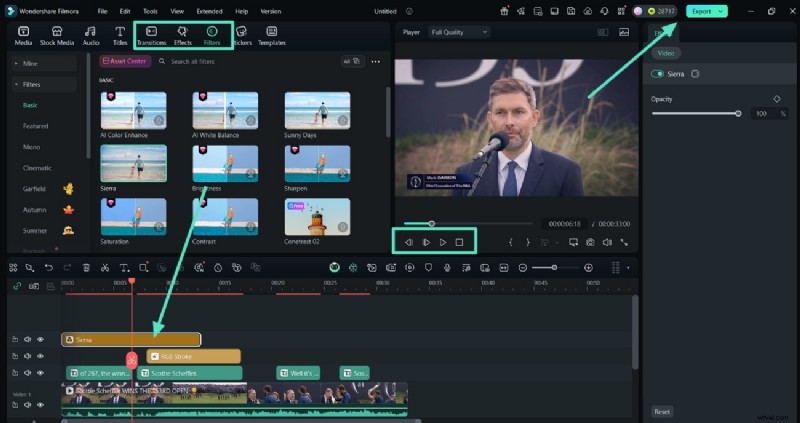This screenshot has width=800, height=423.
Task: Hide the Sierra filter track with eye icon
Action: [x=41, y=340]
